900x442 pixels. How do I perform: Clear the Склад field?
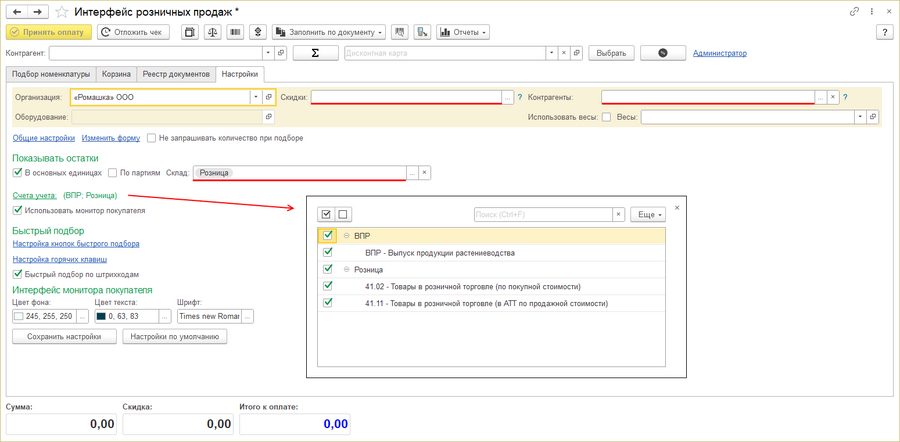point(424,172)
